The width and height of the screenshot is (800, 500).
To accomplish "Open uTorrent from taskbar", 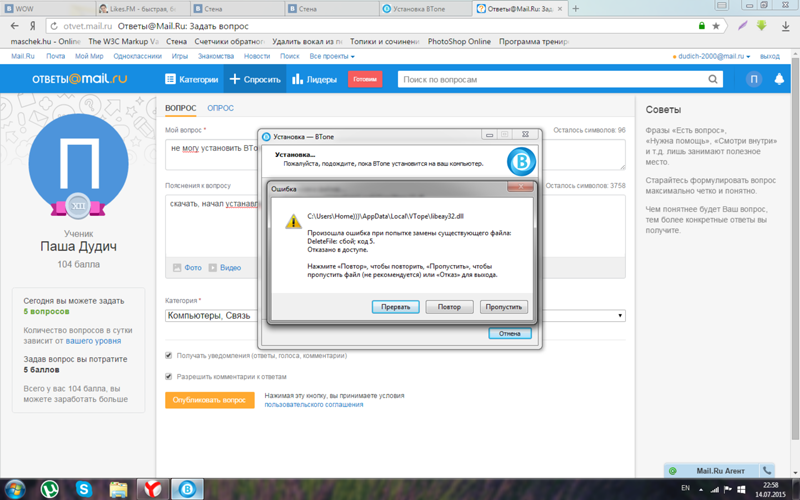I will coord(49,489).
